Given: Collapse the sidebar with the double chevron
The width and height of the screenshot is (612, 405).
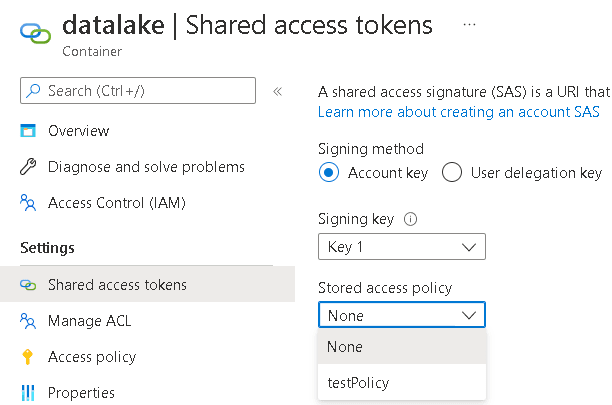Looking at the screenshot, I should [278, 91].
